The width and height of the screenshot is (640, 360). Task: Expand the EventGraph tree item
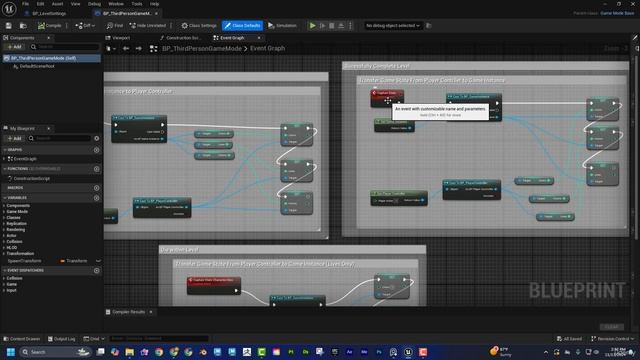[x=4, y=159]
